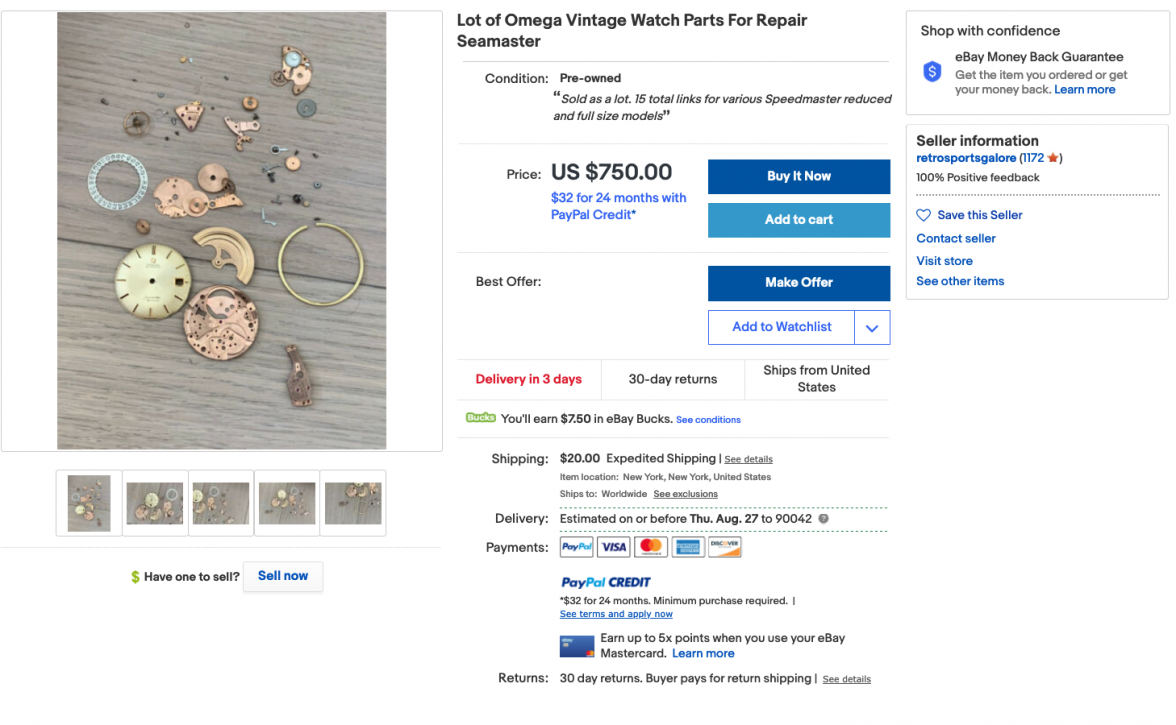Open seller profile retrosportsgalore
The image size is (1176, 725).
pos(966,158)
